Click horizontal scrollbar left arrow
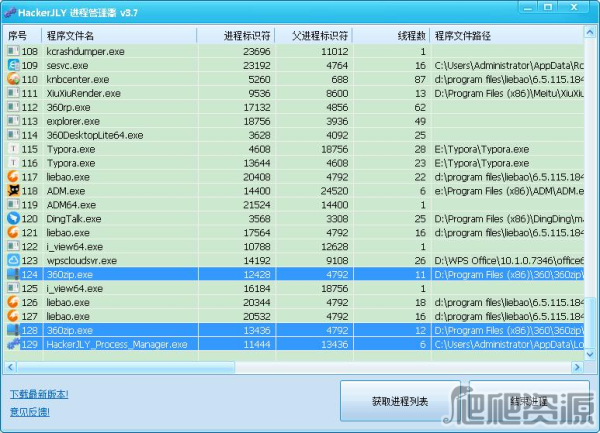 pos(10,367)
